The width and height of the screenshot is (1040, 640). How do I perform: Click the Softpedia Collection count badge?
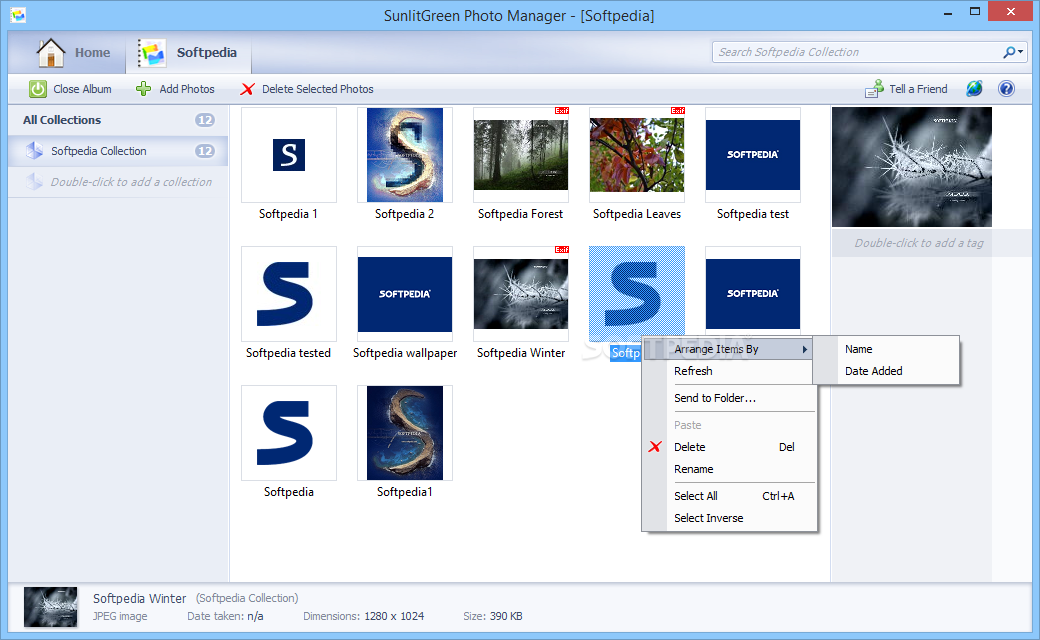[204, 151]
